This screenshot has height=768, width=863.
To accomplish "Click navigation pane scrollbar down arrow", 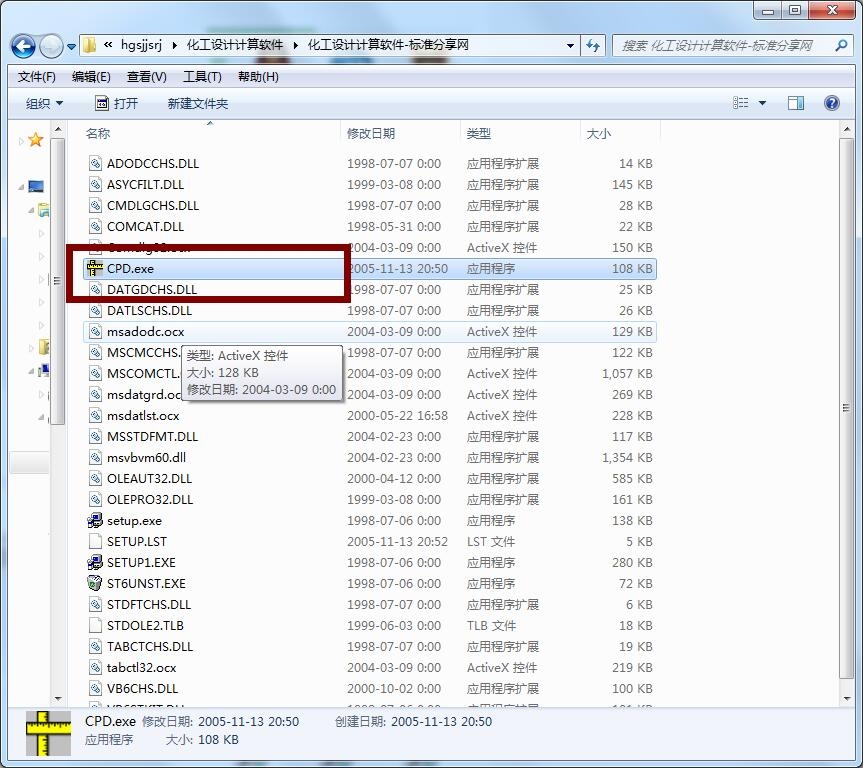I will (58, 699).
